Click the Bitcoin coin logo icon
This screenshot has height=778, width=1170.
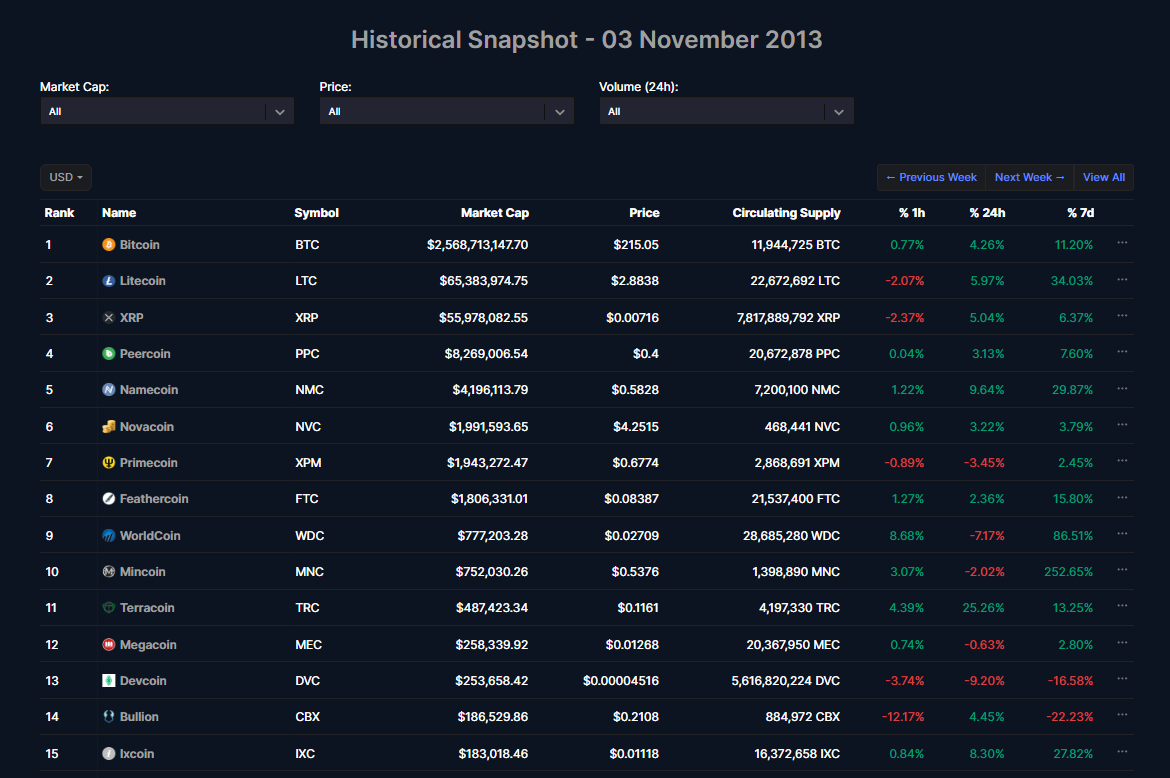(109, 245)
